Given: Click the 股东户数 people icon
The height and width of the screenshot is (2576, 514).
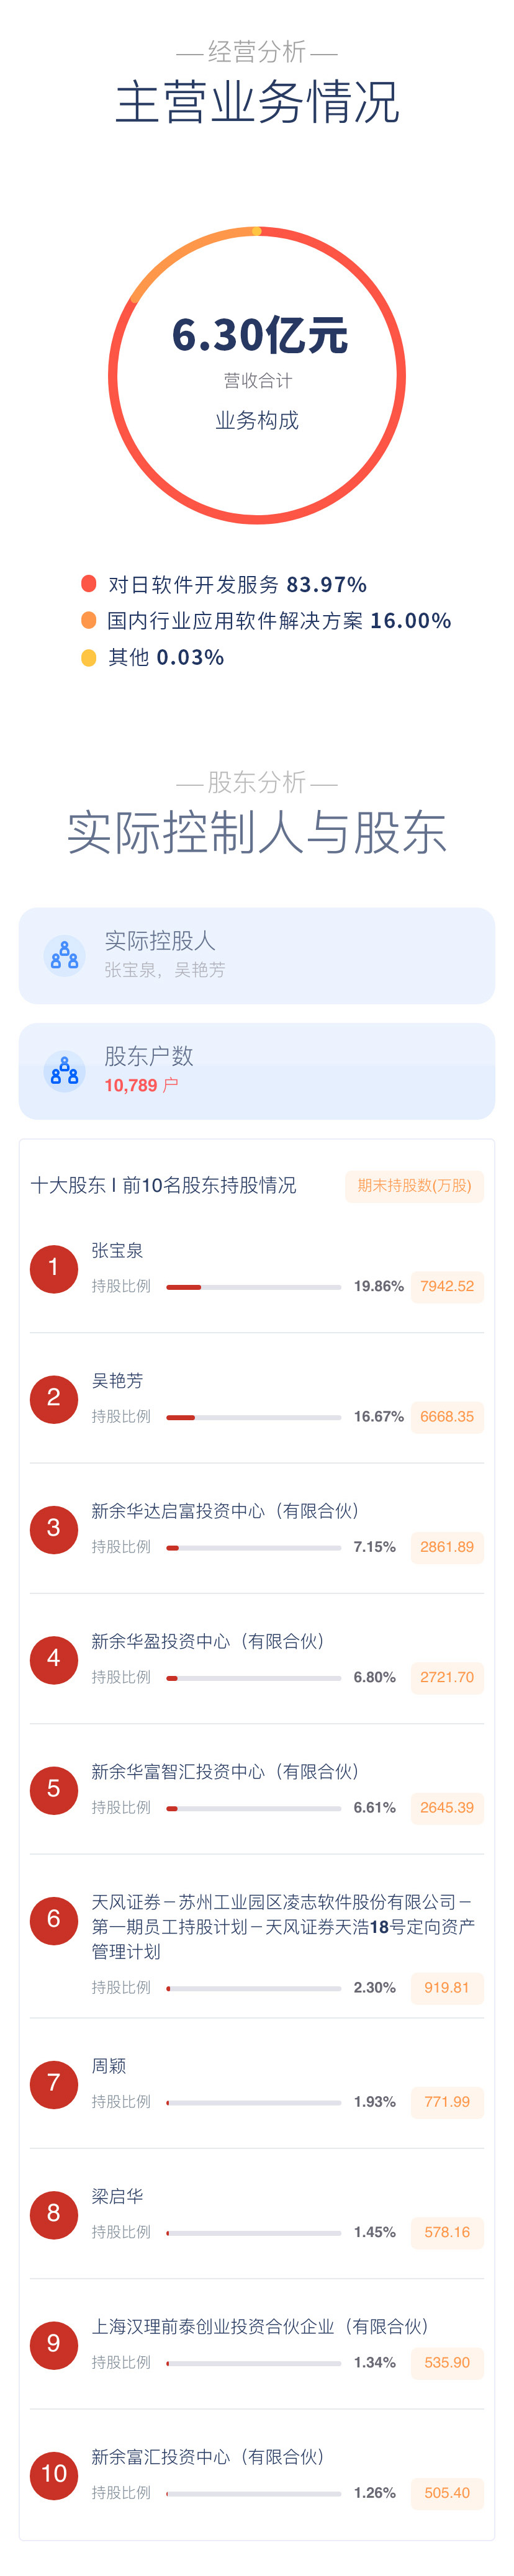Looking at the screenshot, I should (x=65, y=1071).
